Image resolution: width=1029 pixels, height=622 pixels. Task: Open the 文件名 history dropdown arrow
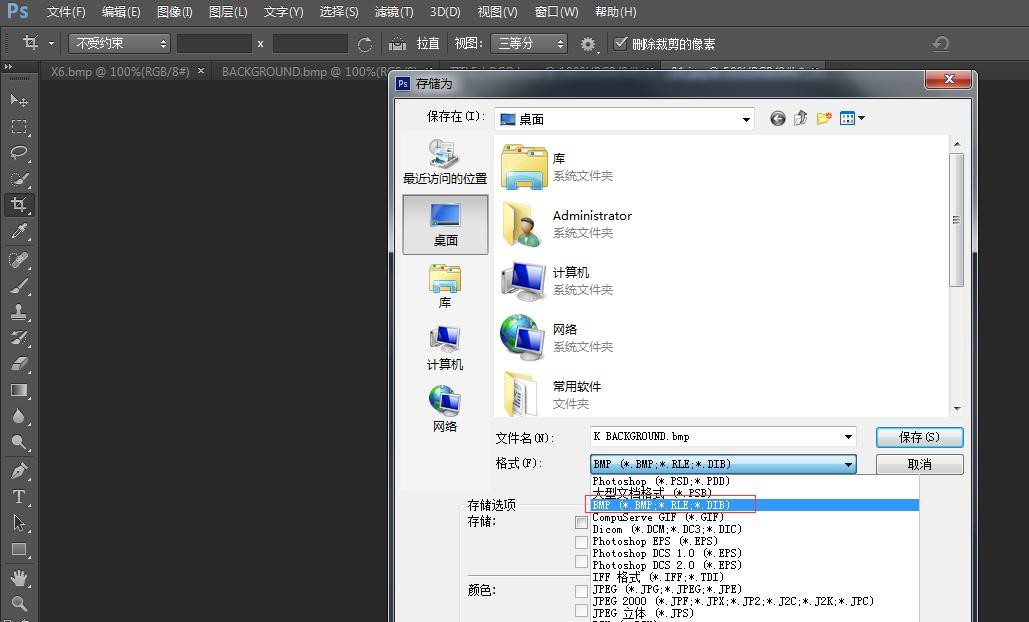849,437
